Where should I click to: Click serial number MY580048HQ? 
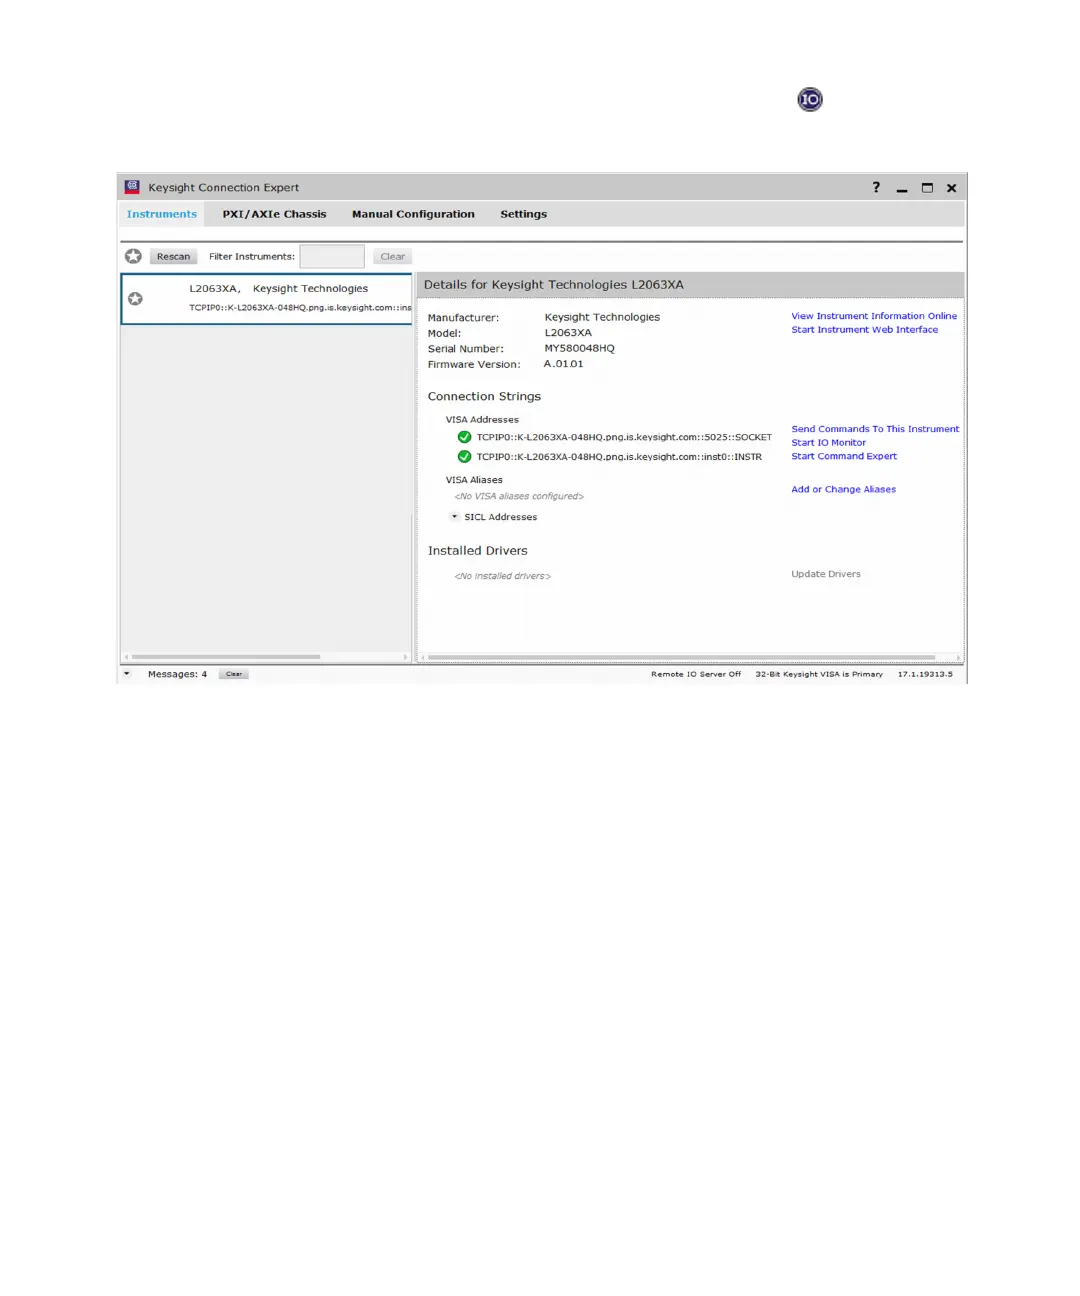point(580,349)
